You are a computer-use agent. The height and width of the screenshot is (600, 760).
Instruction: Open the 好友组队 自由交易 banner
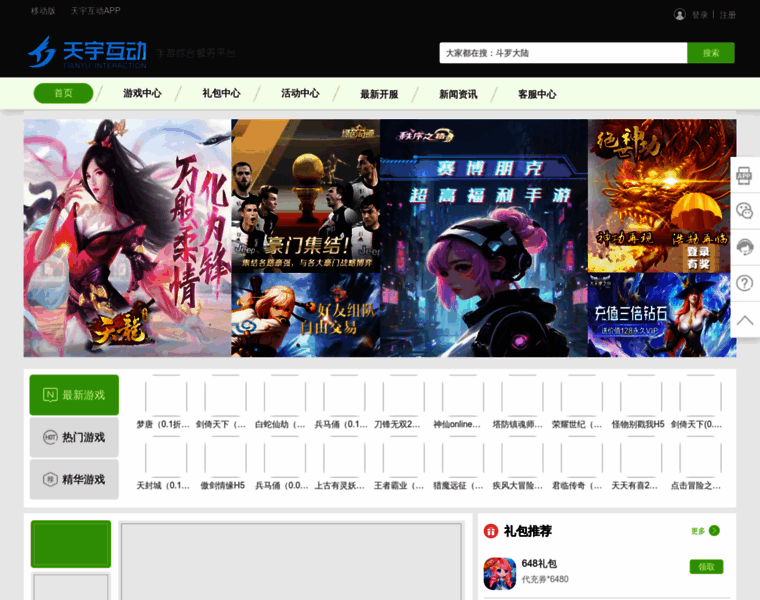[x=305, y=315]
